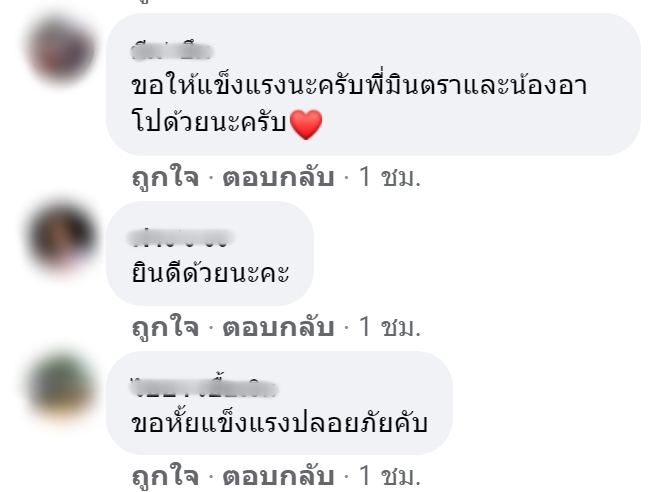Reply to ขอหั้ยแข็งแรงปลอยภัยคับ via ตอบกลับ
Viewport: 666px width, 492px height.
tap(278, 476)
